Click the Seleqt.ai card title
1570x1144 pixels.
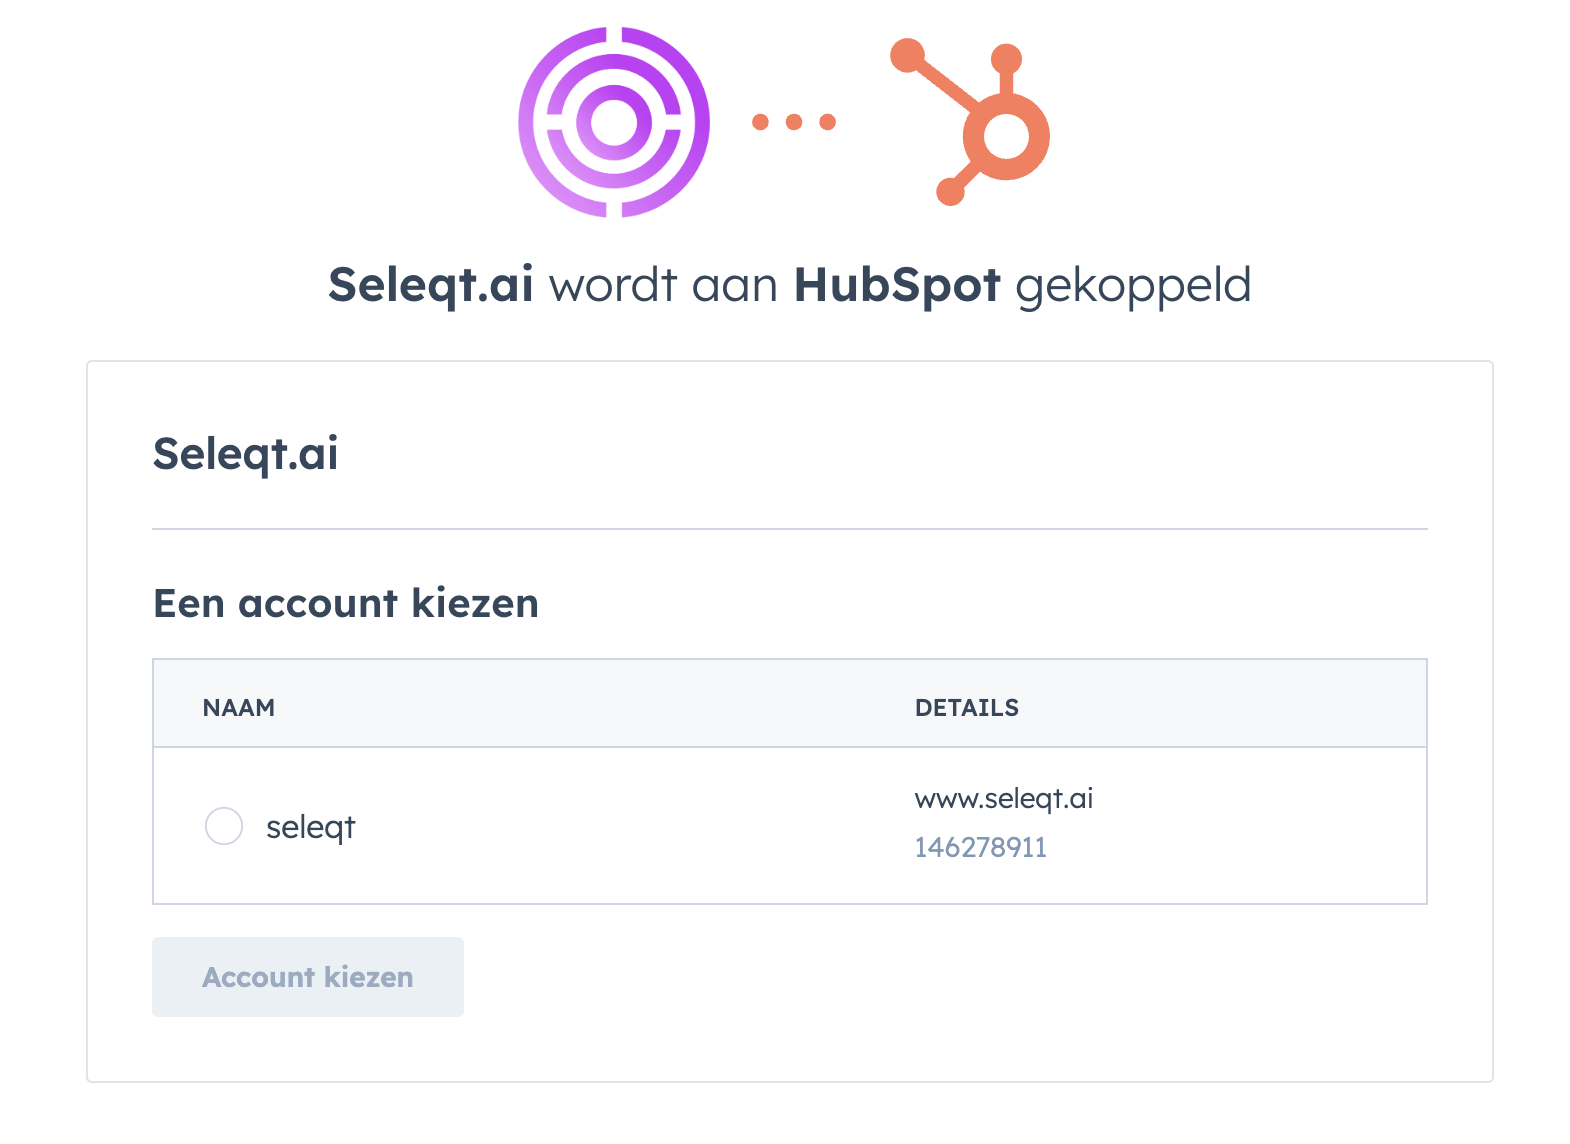click(x=245, y=453)
